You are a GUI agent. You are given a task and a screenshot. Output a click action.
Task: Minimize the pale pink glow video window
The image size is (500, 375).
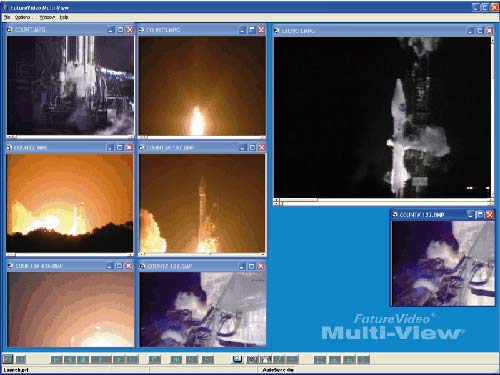click(110, 266)
